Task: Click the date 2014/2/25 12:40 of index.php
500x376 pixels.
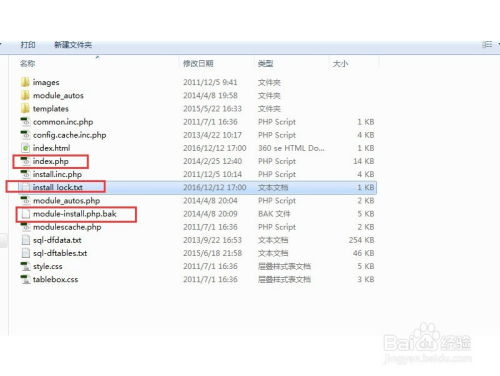Action: pyautogui.click(x=212, y=161)
